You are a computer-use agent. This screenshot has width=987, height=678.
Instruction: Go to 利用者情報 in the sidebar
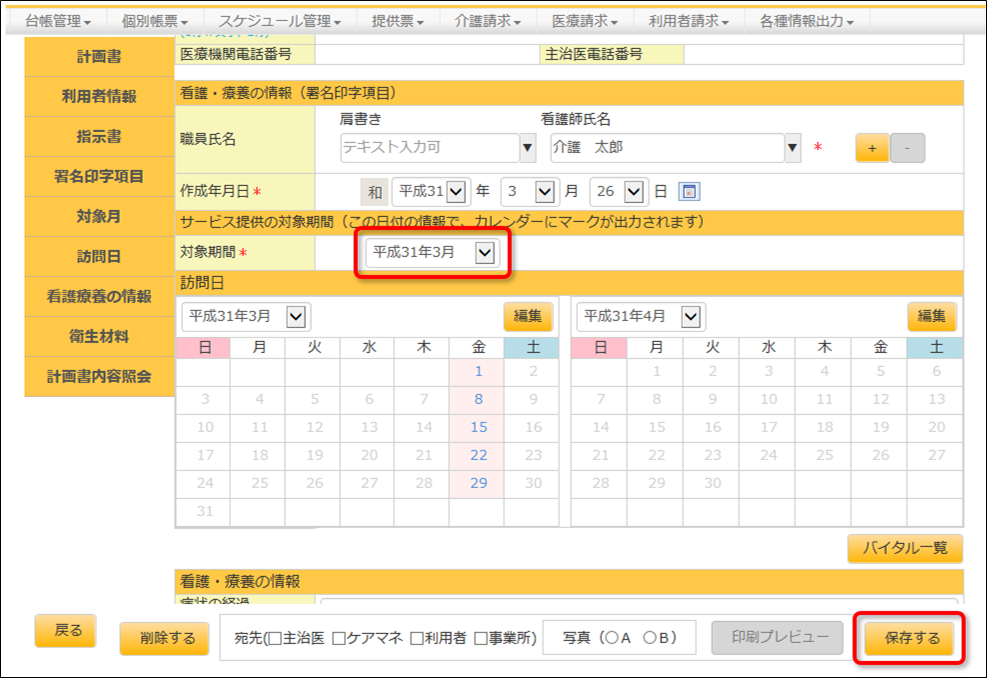tap(99, 96)
